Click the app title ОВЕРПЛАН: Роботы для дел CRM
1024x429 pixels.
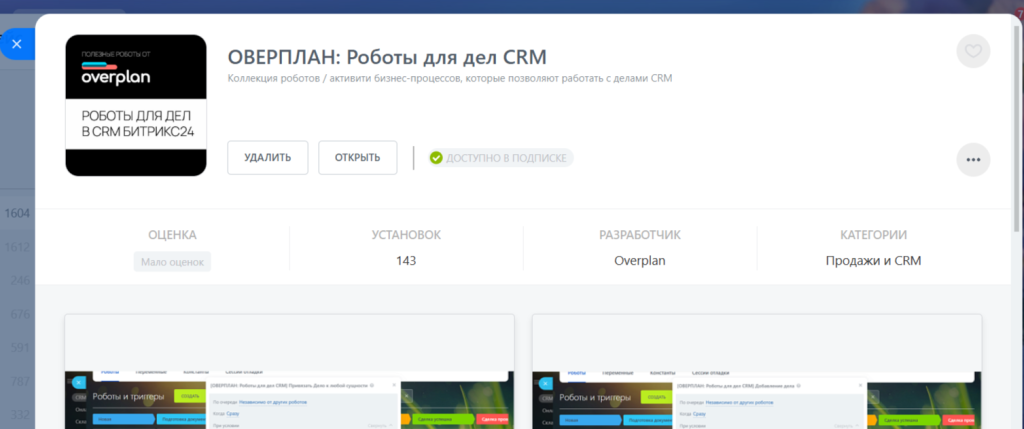[x=388, y=56]
